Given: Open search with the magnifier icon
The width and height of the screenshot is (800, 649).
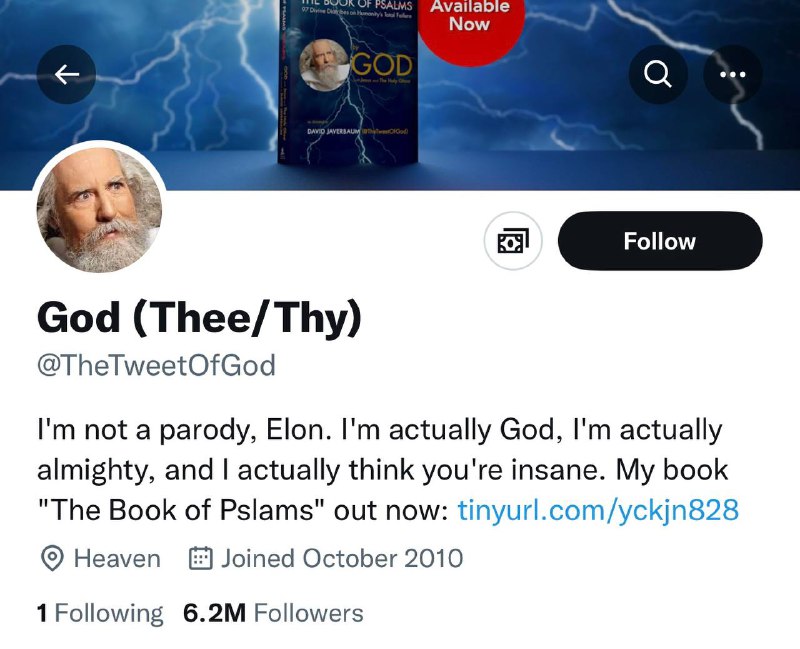Looking at the screenshot, I should pyautogui.click(x=658, y=75).
